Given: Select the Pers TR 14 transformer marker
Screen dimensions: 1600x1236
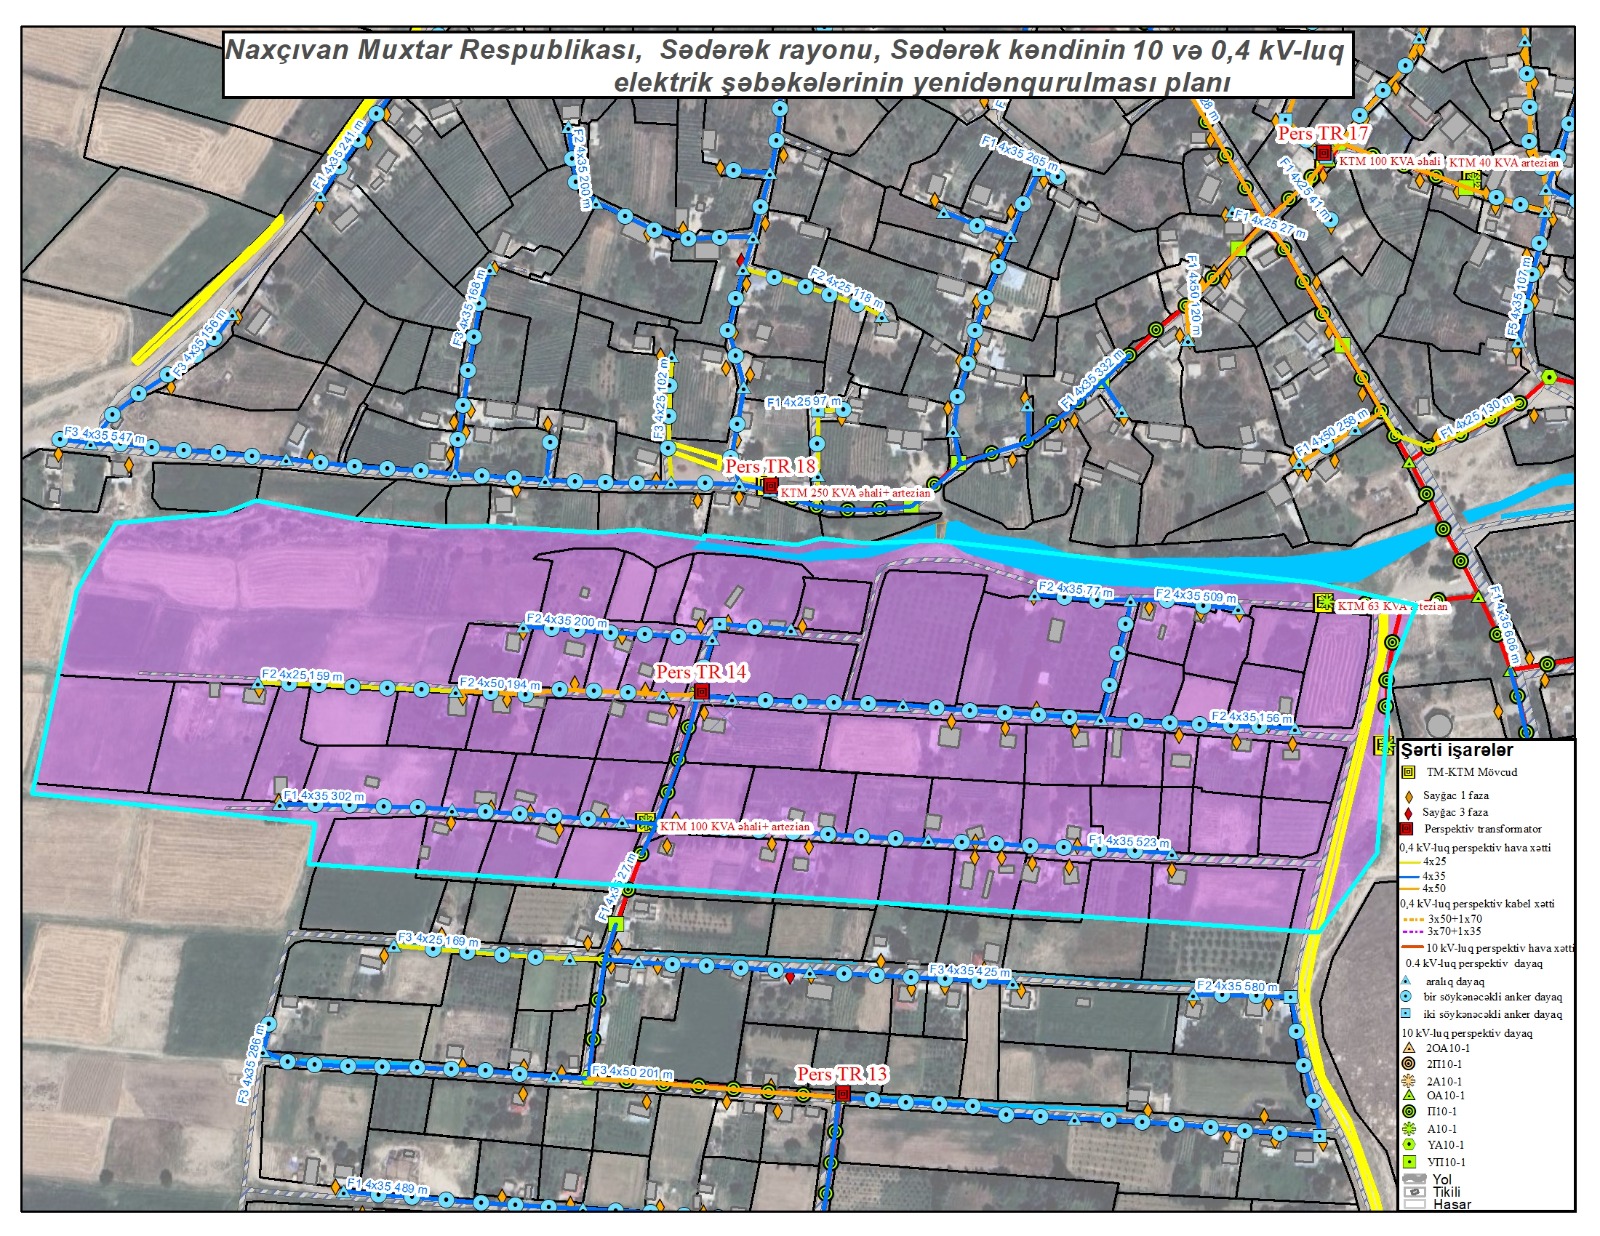Looking at the screenshot, I should (702, 691).
